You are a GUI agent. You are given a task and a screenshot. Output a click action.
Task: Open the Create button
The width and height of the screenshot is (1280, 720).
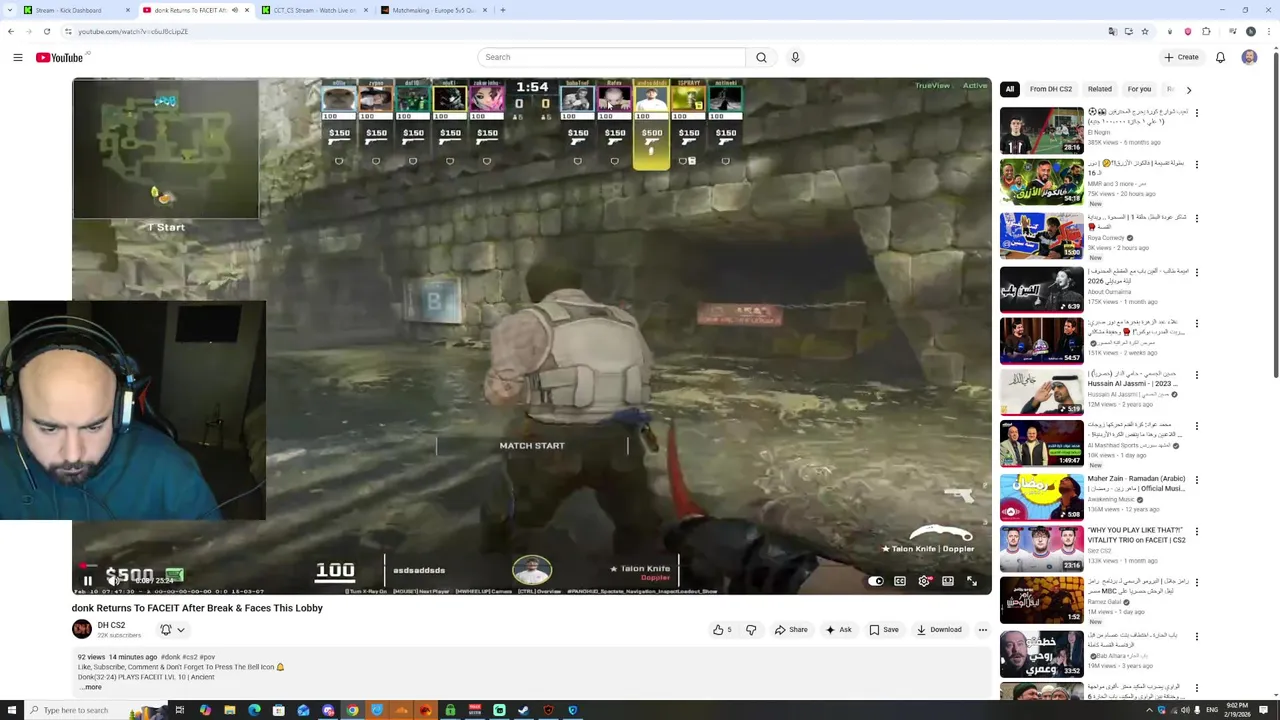[x=1181, y=57]
